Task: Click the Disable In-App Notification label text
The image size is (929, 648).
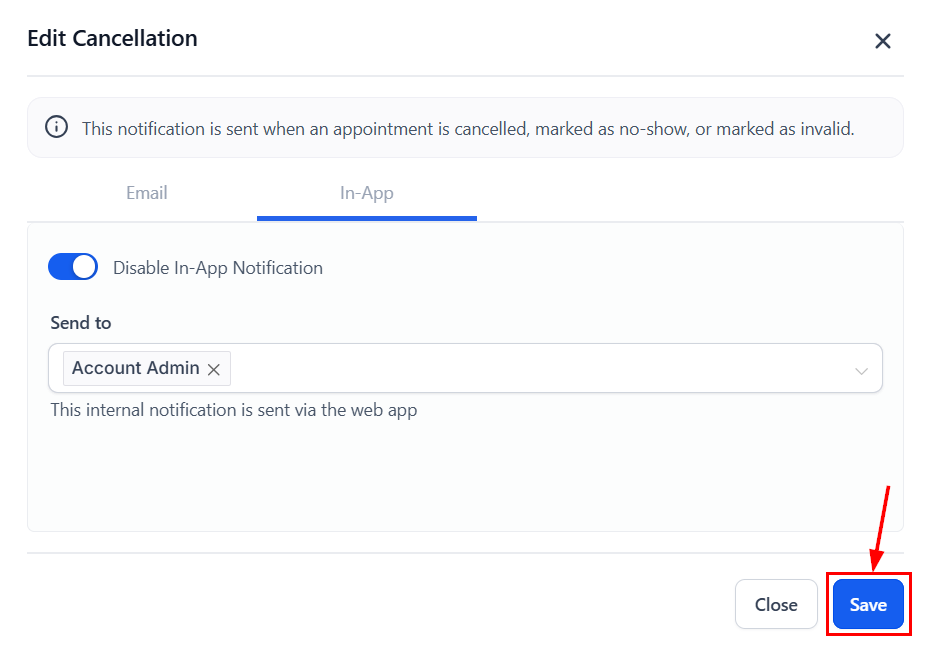Action: pos(218,268)
